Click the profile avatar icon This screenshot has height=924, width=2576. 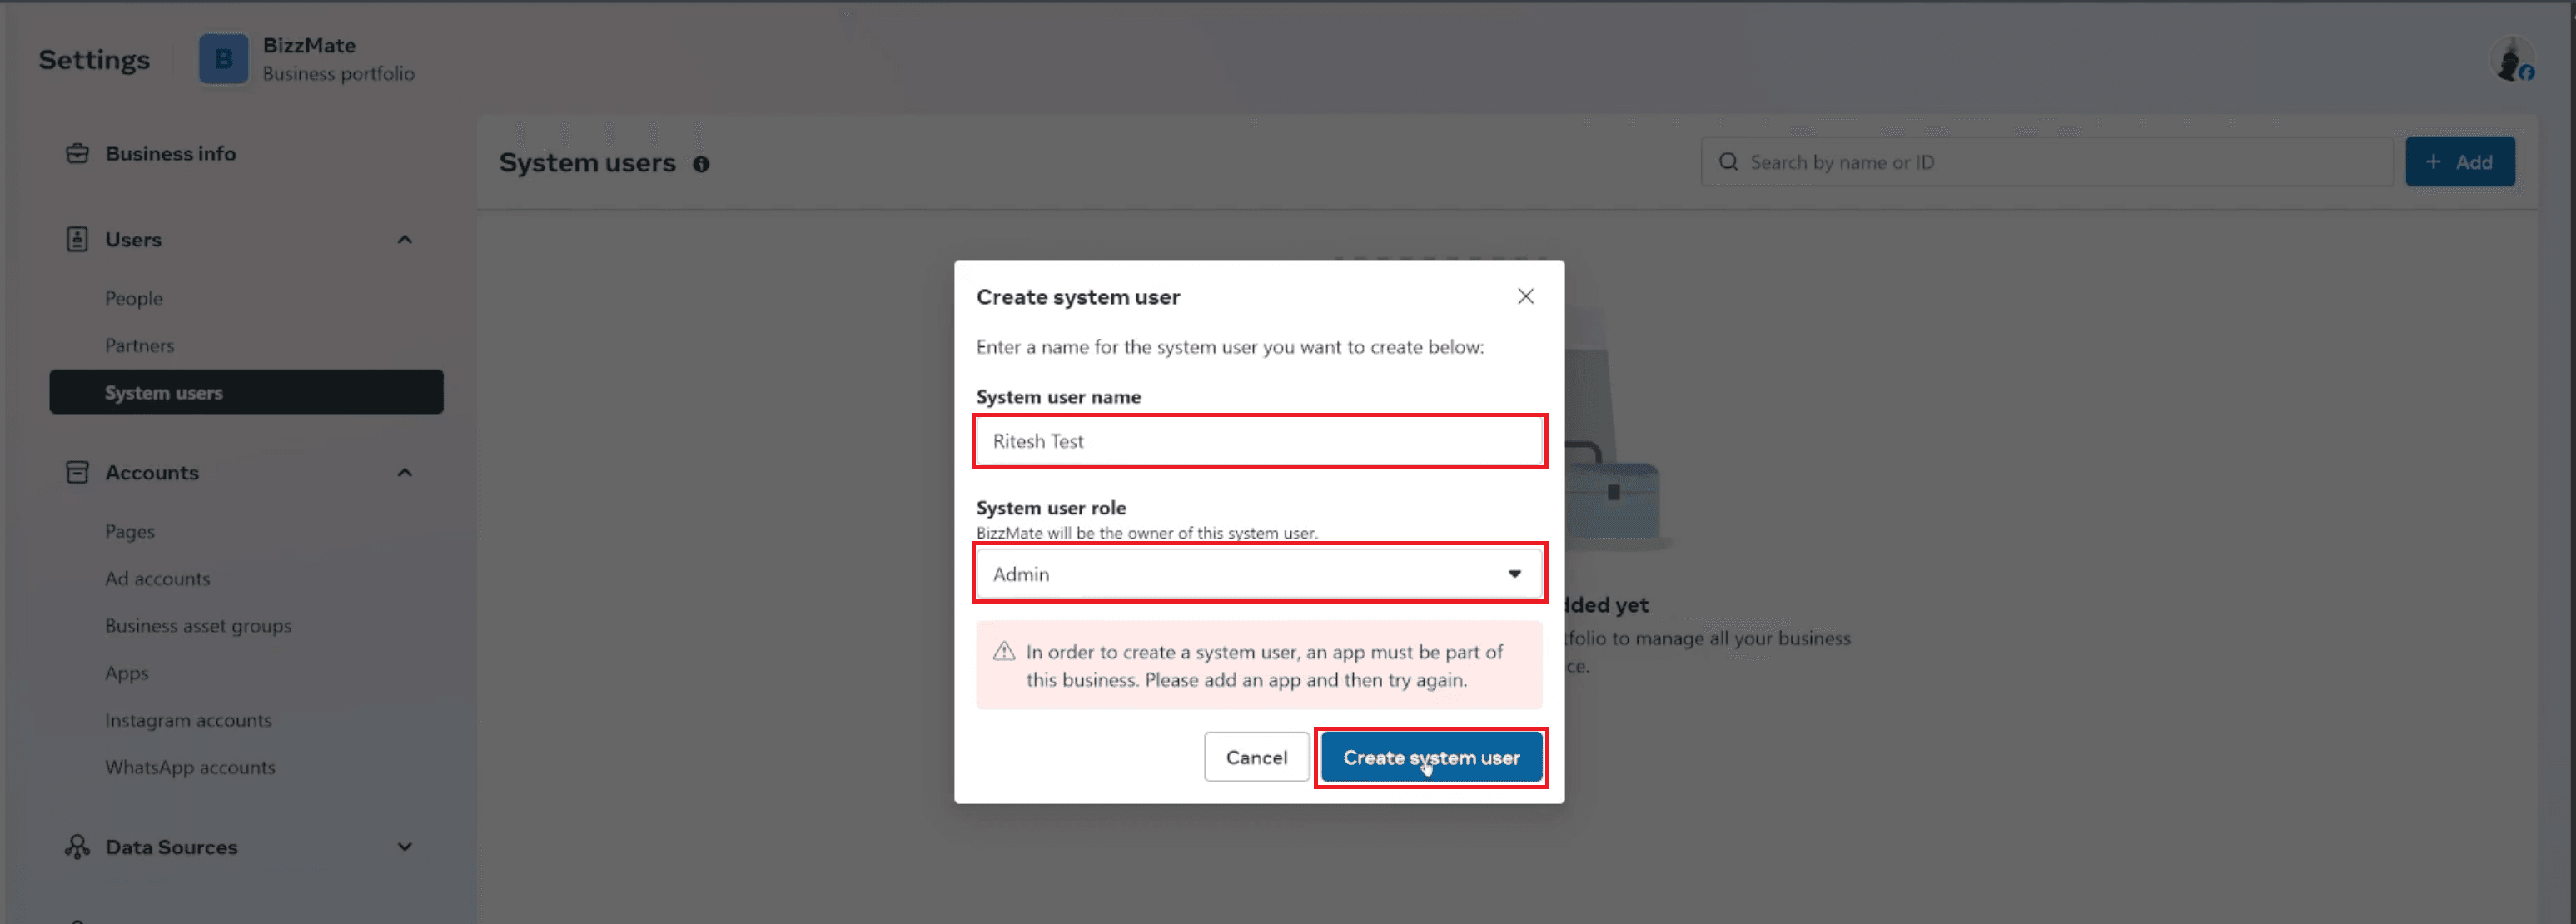2511,61
